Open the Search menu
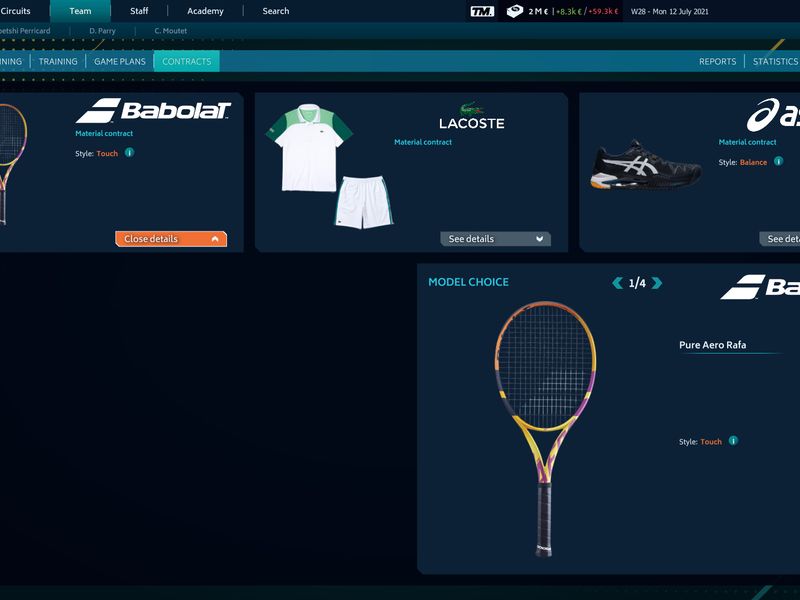 tap(276, 11)
